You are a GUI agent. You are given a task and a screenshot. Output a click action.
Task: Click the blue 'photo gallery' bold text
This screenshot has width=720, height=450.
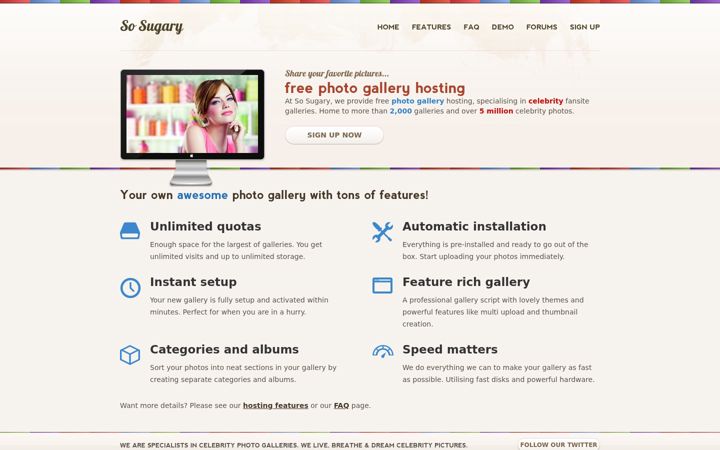417,101
